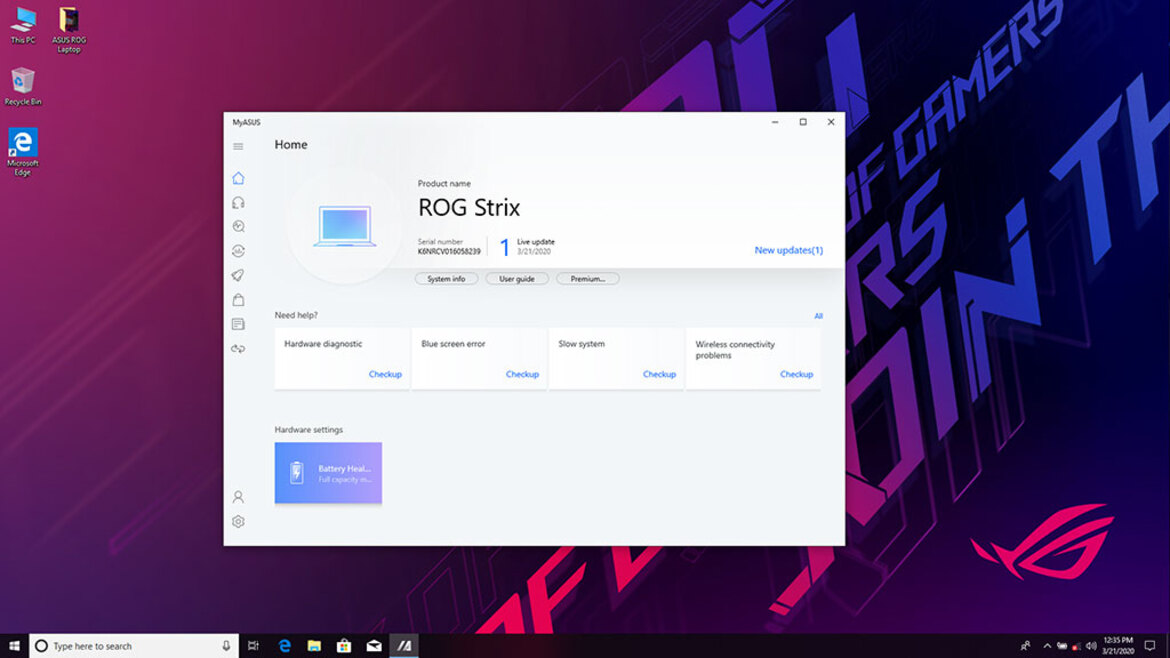Click the serial number K6NRCV016058239

(449, 252)
